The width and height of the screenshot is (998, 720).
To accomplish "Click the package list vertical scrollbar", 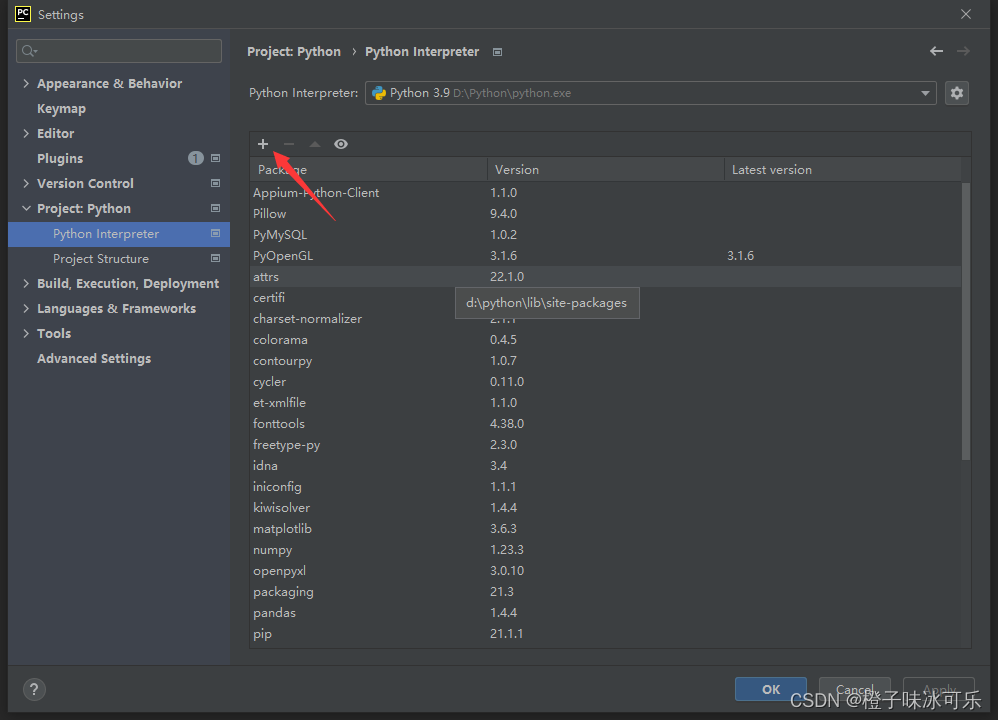I will 966,321.
